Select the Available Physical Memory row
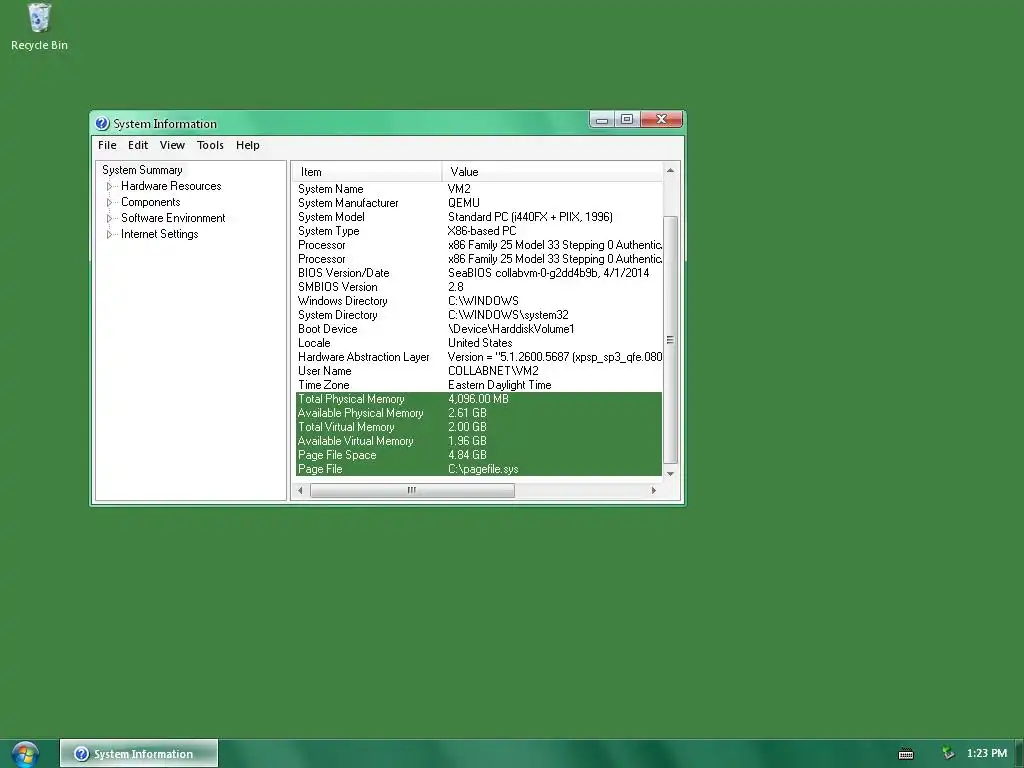 click(478, 413)
